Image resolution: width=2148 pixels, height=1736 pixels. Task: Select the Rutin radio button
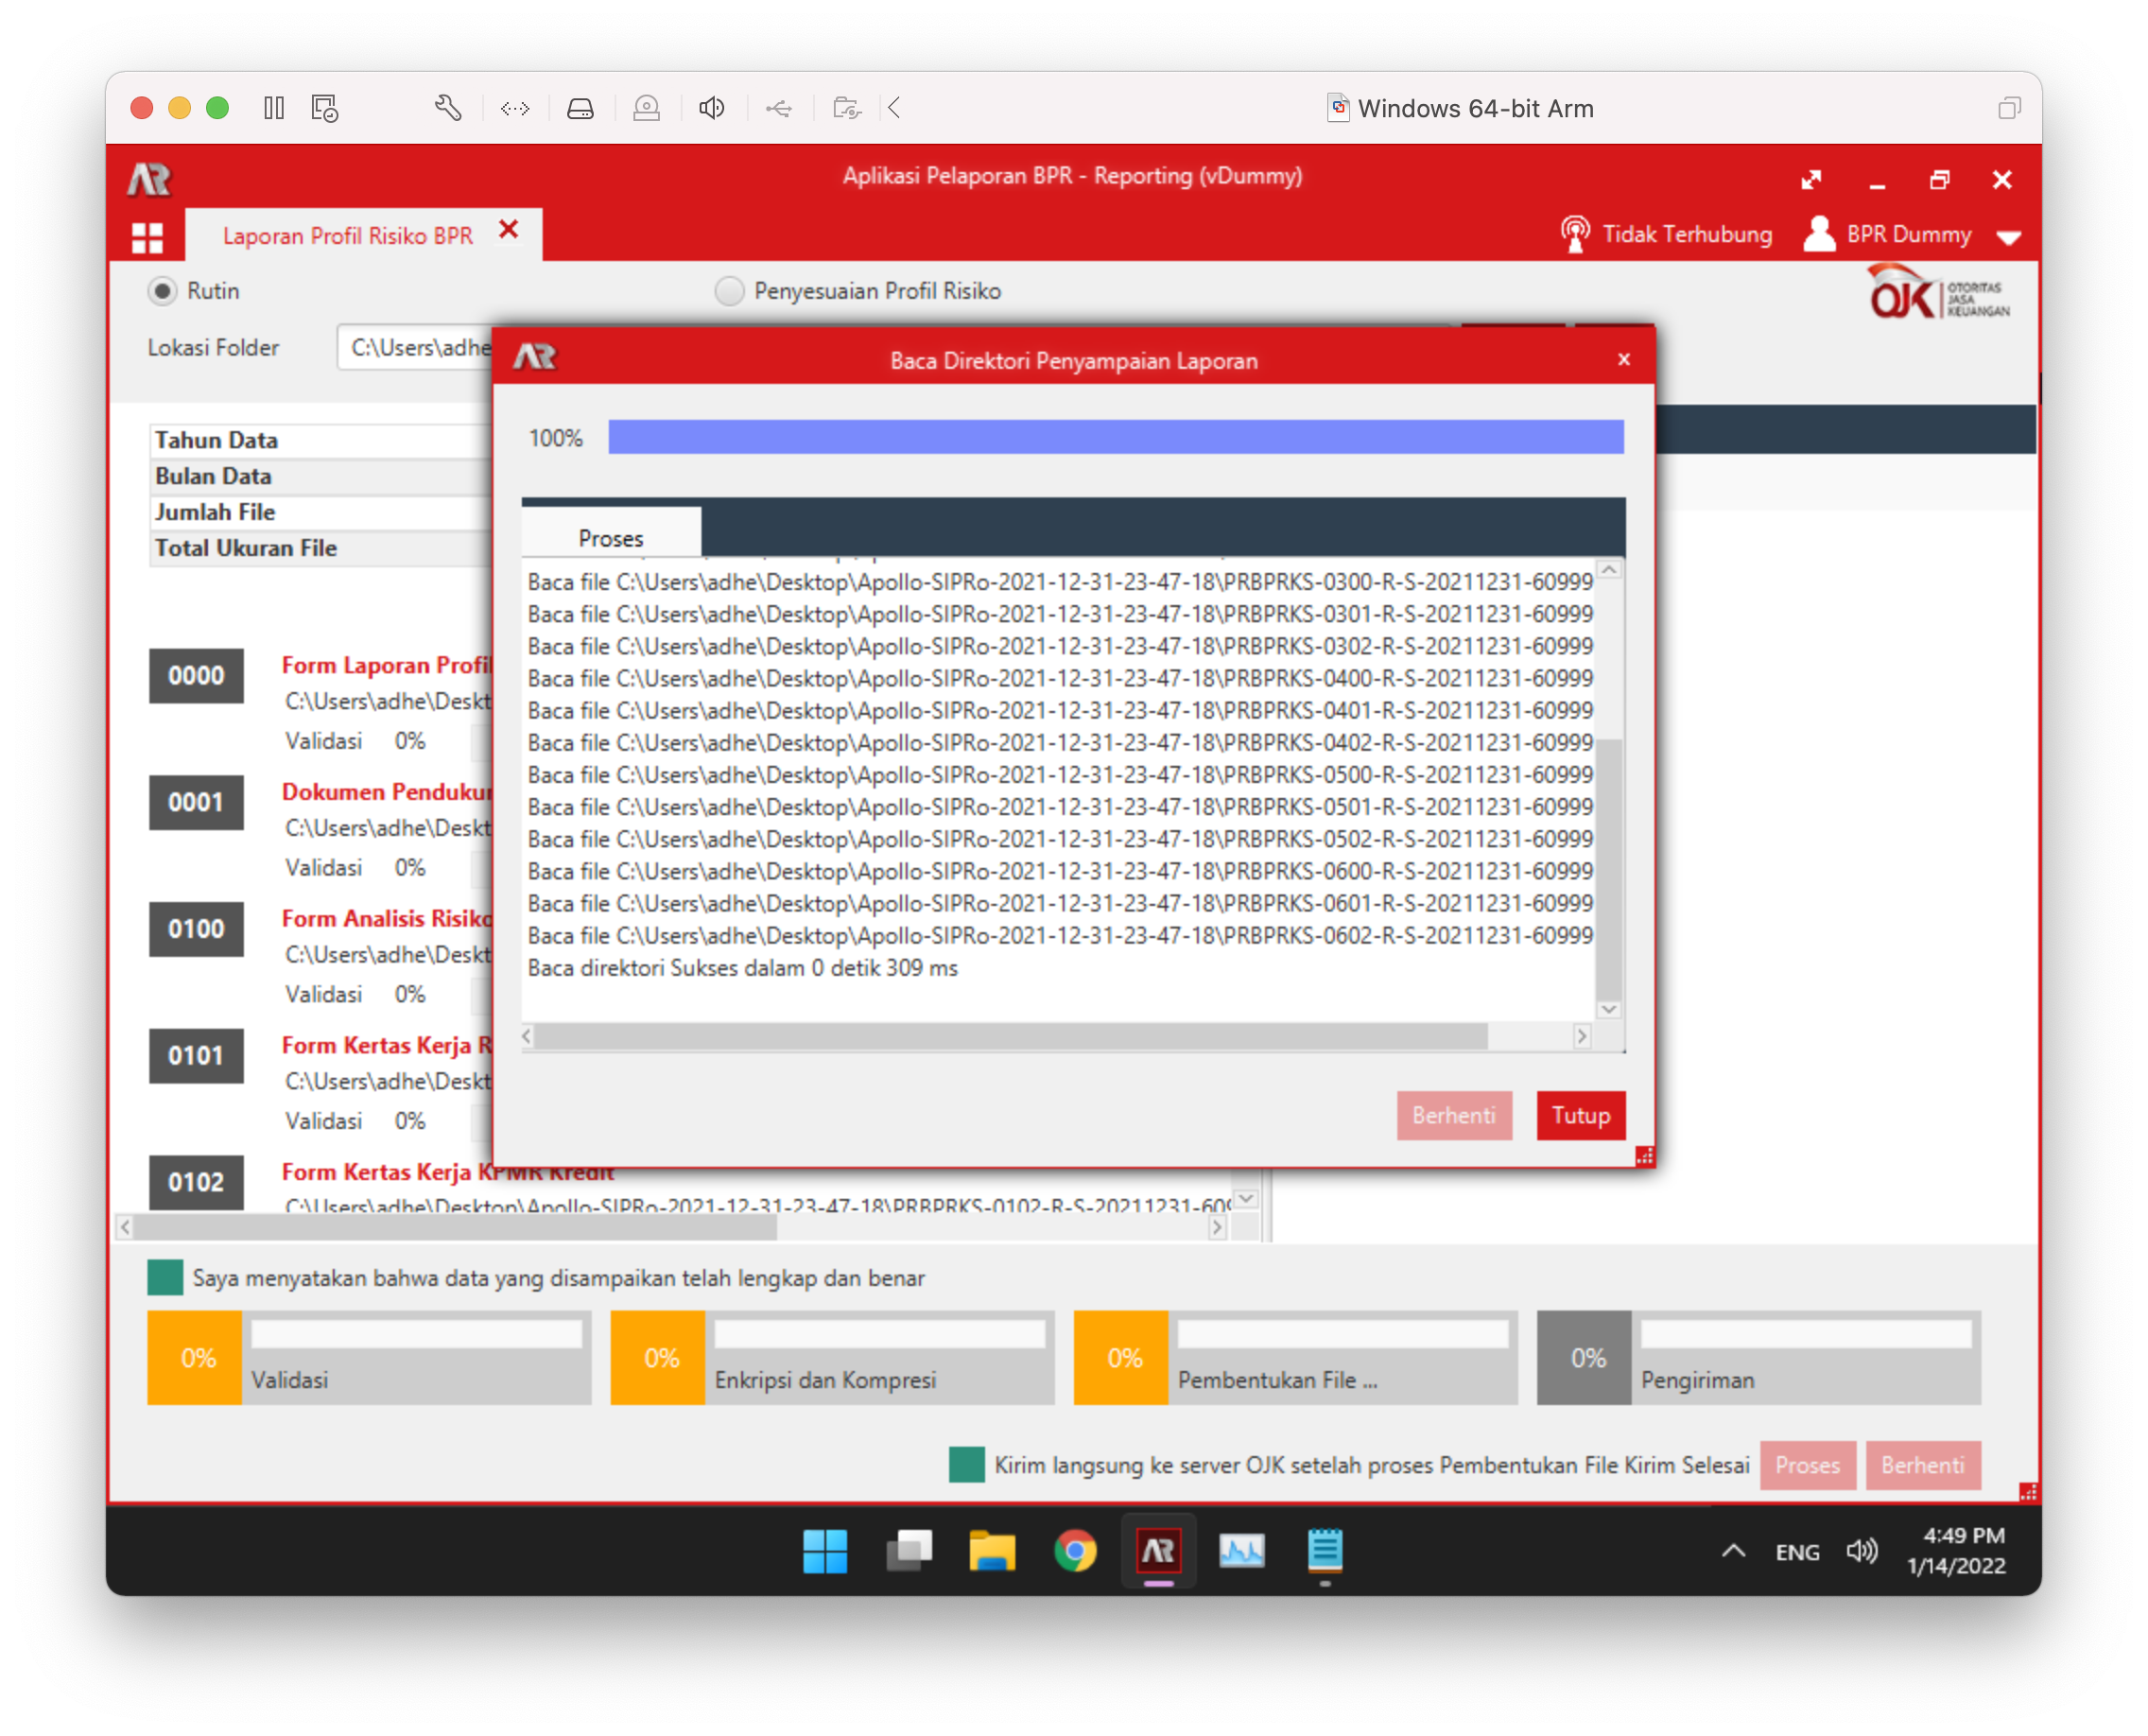coord(162,291)
